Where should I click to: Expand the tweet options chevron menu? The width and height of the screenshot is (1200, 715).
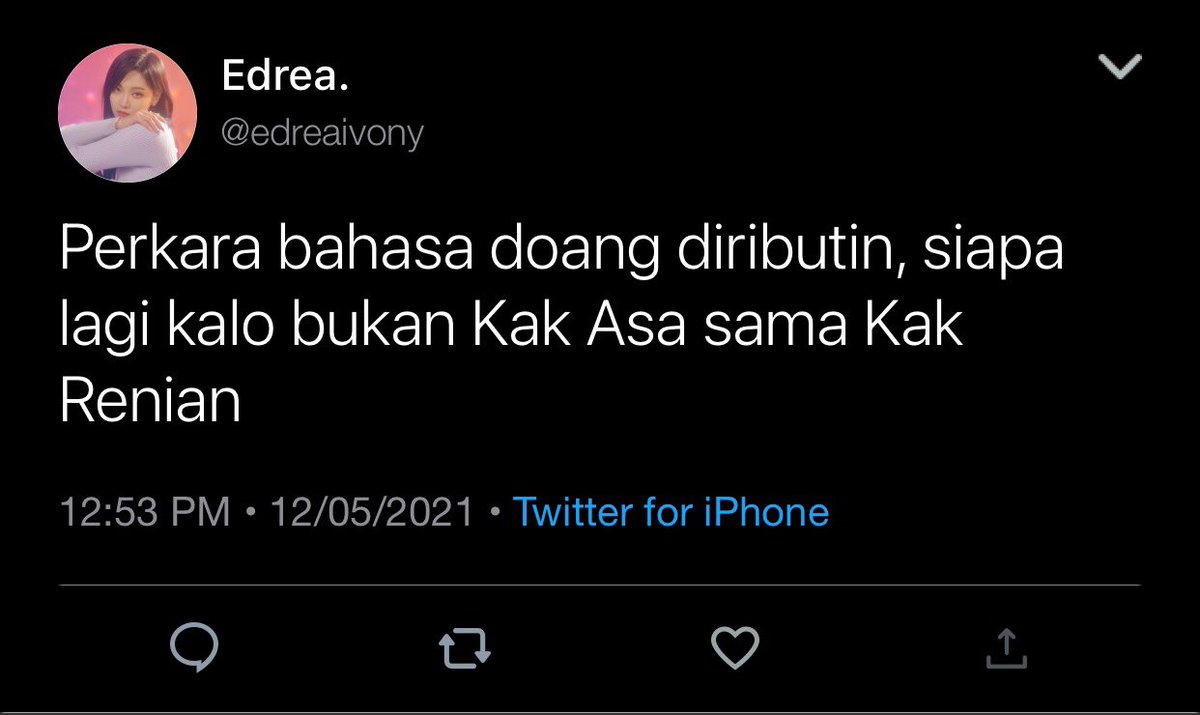tap(1120, 68)
